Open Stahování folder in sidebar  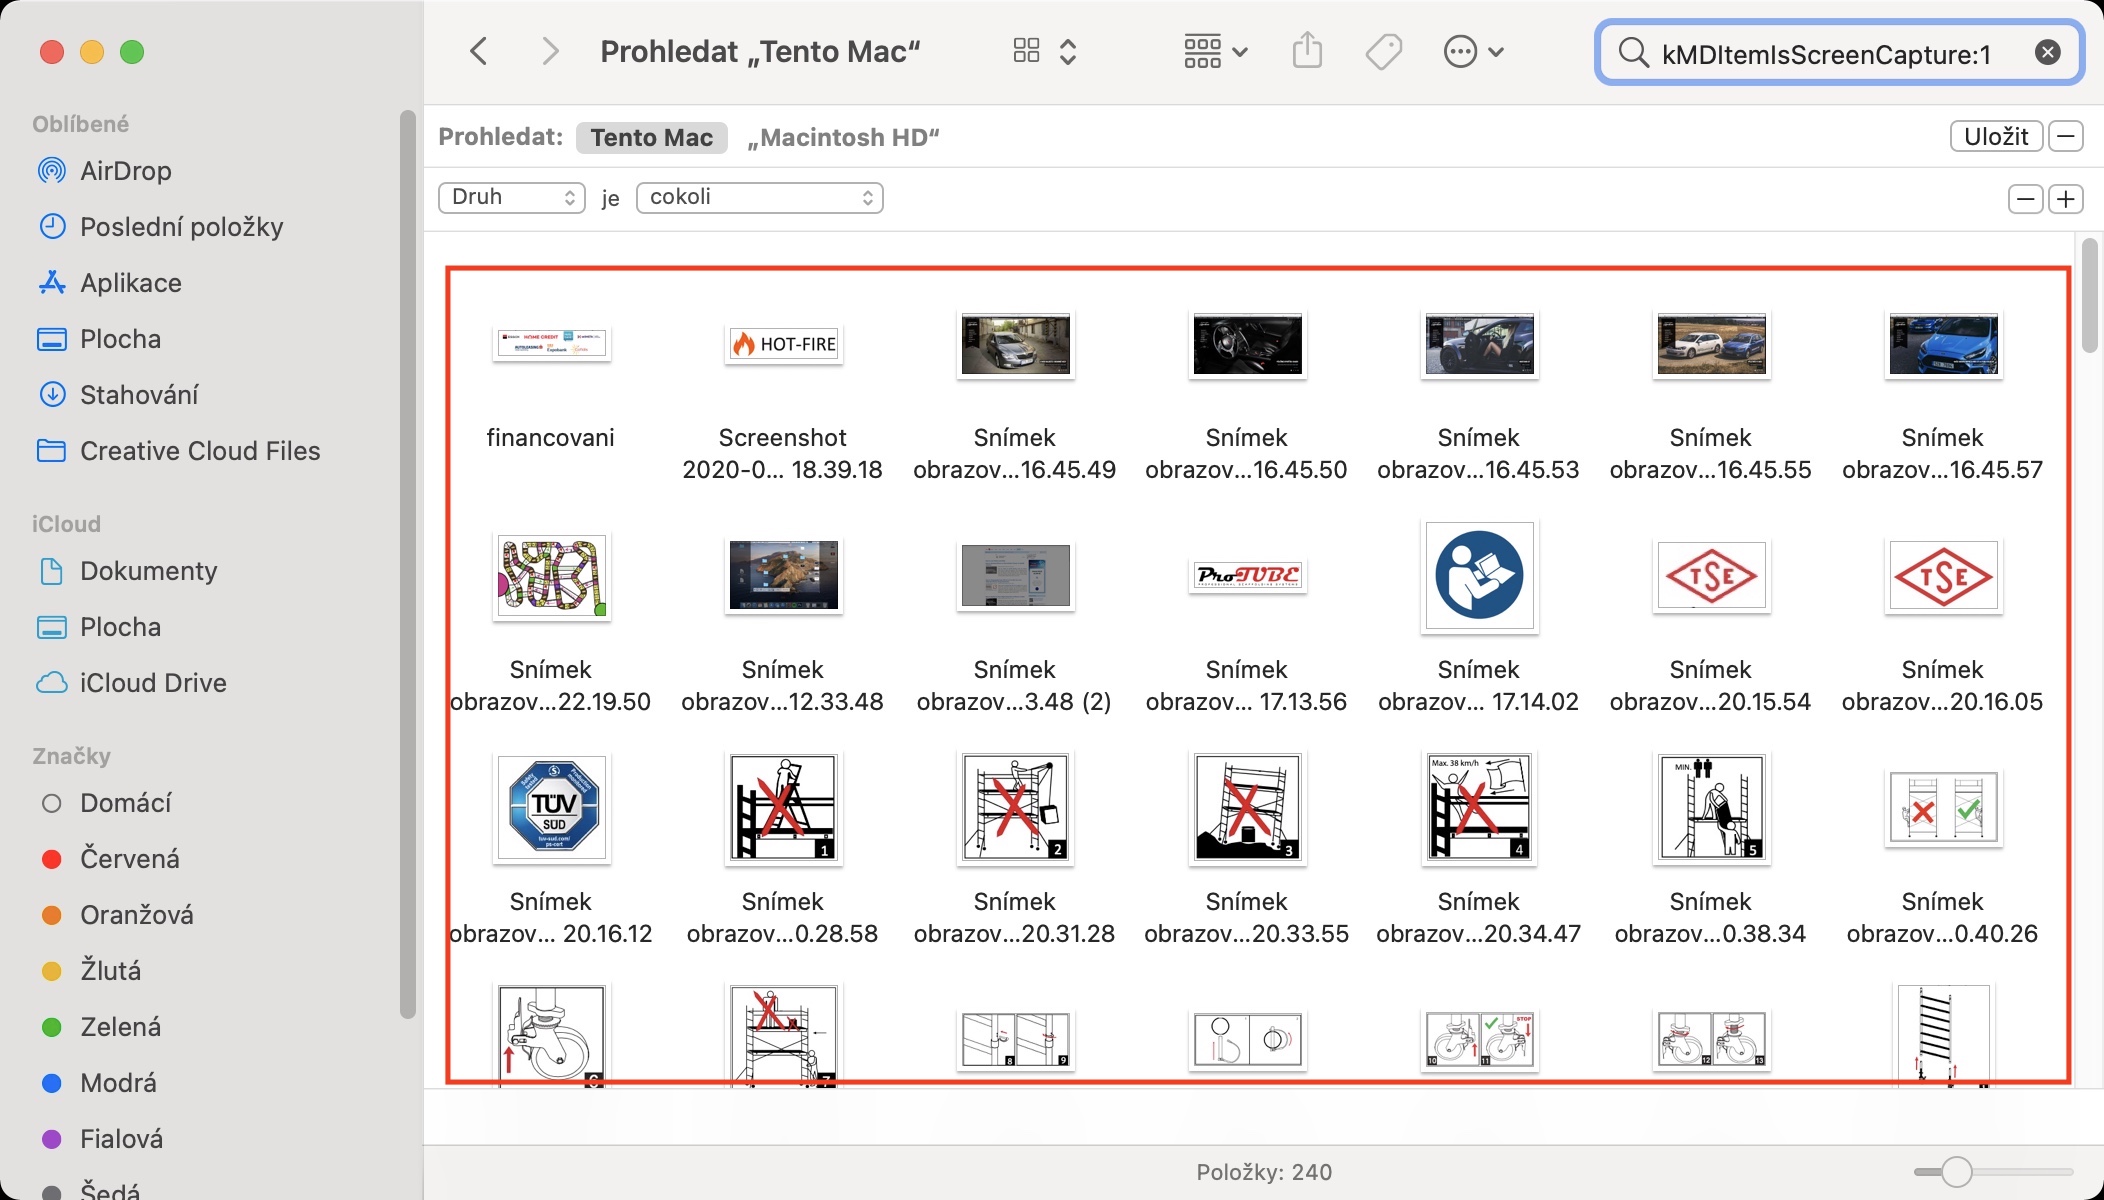coord(139,395)
